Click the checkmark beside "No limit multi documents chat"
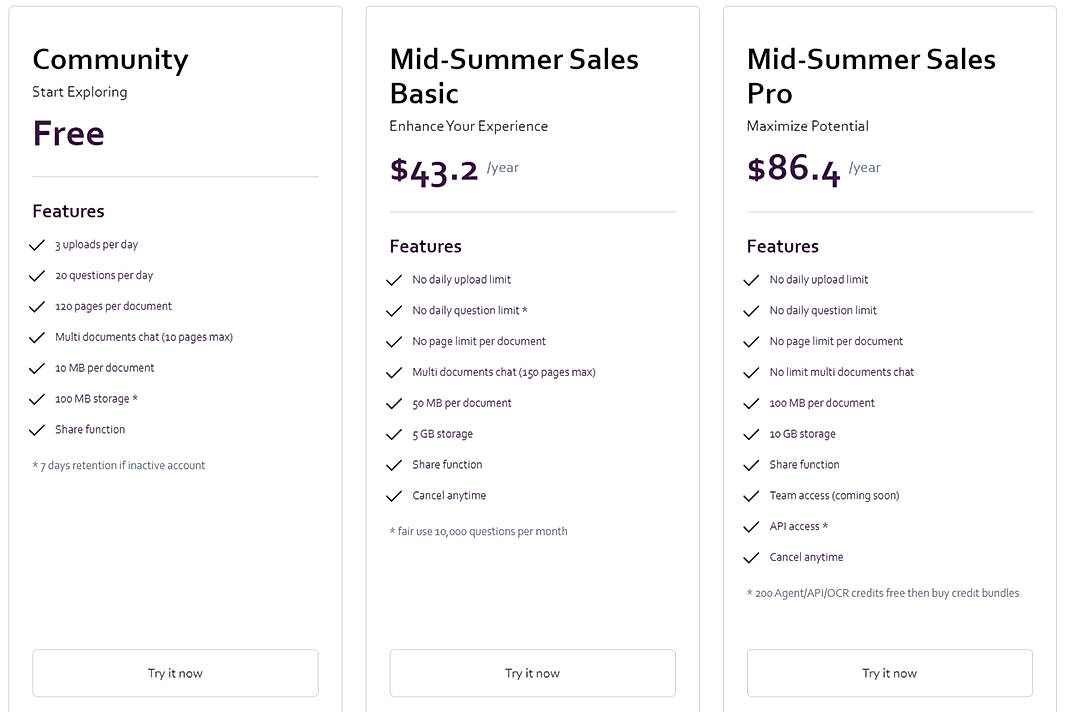Image resolution: width=1070 pixels, height=712 pixels. click(751, 372)
